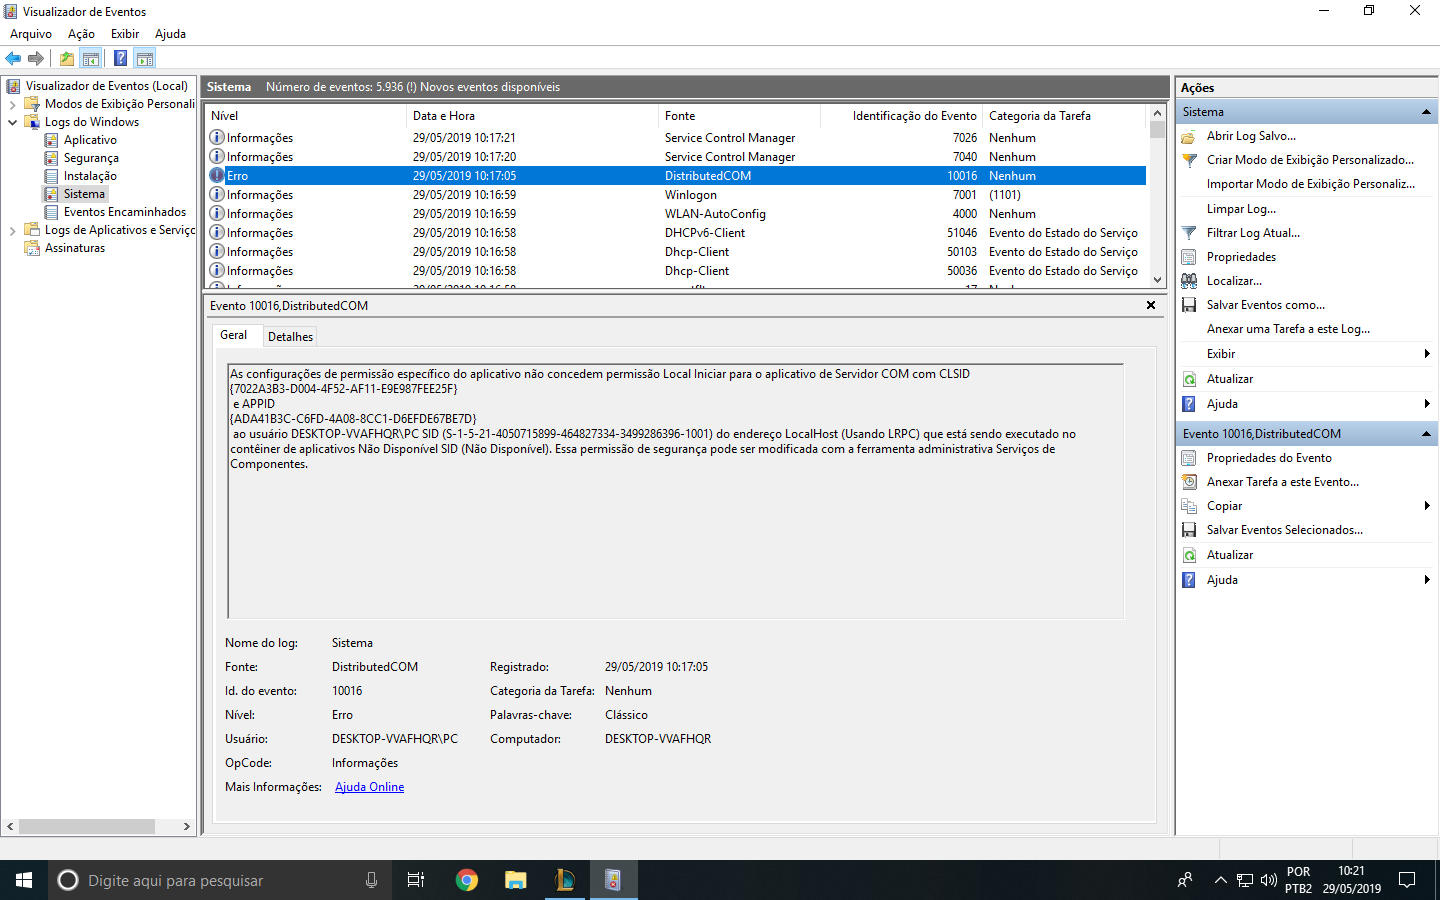
Task: Click the Forward arrow toolbar icon
Action: 36,58
